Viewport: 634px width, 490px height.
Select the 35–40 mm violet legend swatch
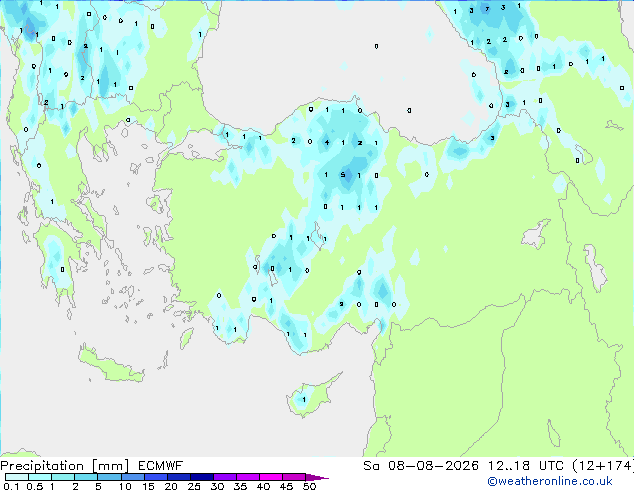pos(248,477)
